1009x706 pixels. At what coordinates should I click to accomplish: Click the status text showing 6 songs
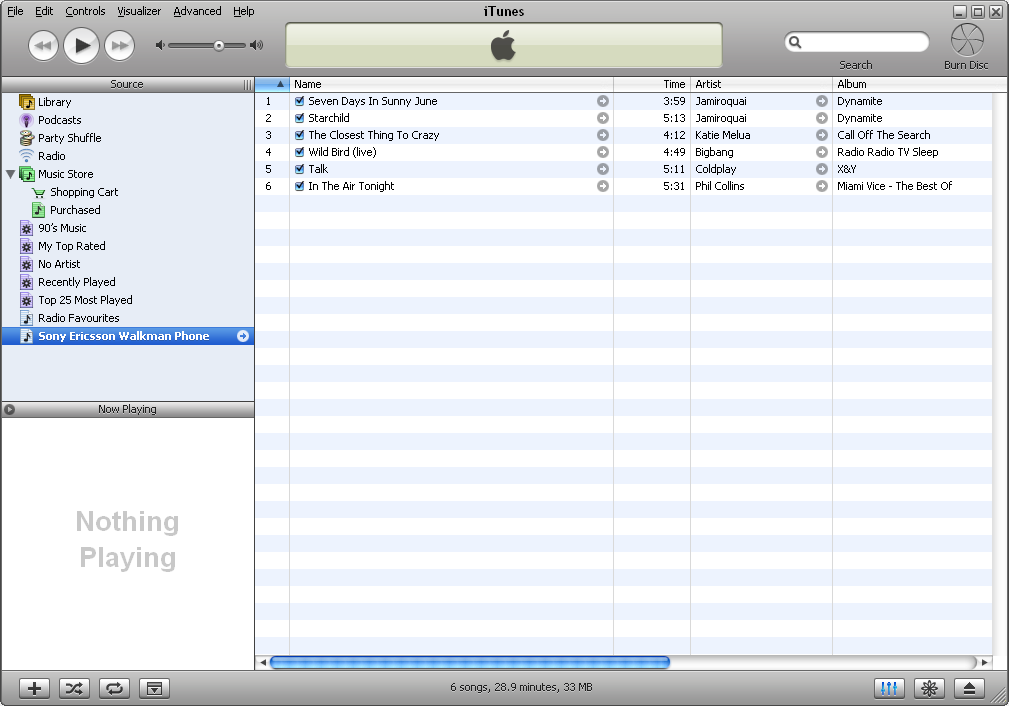[521, 687]
